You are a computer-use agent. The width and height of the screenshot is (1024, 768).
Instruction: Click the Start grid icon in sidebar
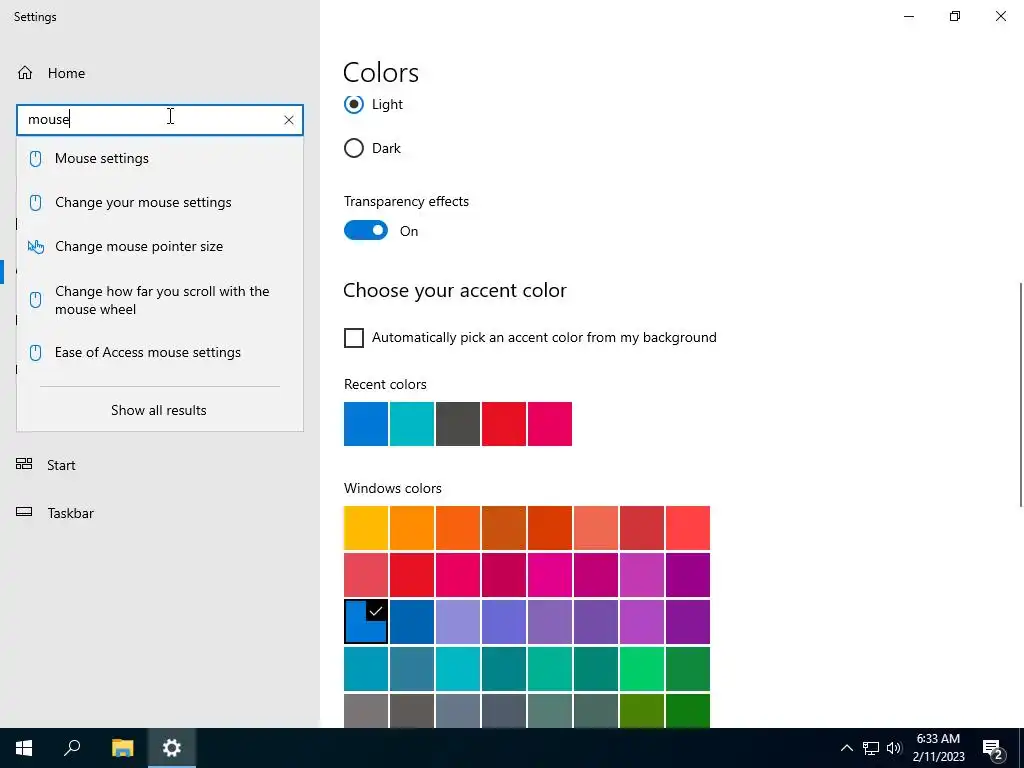pyautogui.click(x=24, y=464)
